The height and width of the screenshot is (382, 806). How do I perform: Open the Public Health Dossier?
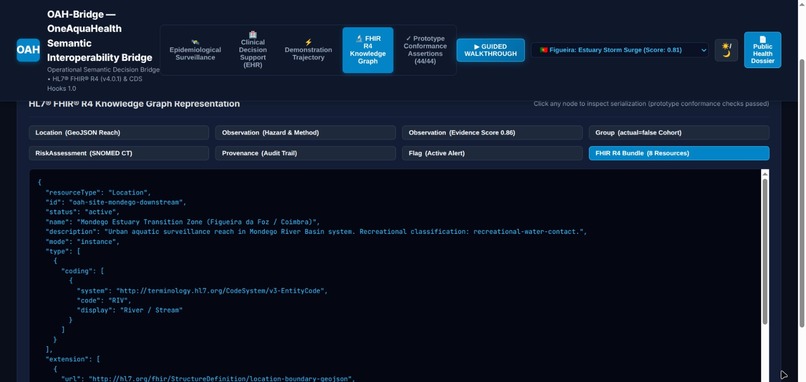click(x=762, y=50)
